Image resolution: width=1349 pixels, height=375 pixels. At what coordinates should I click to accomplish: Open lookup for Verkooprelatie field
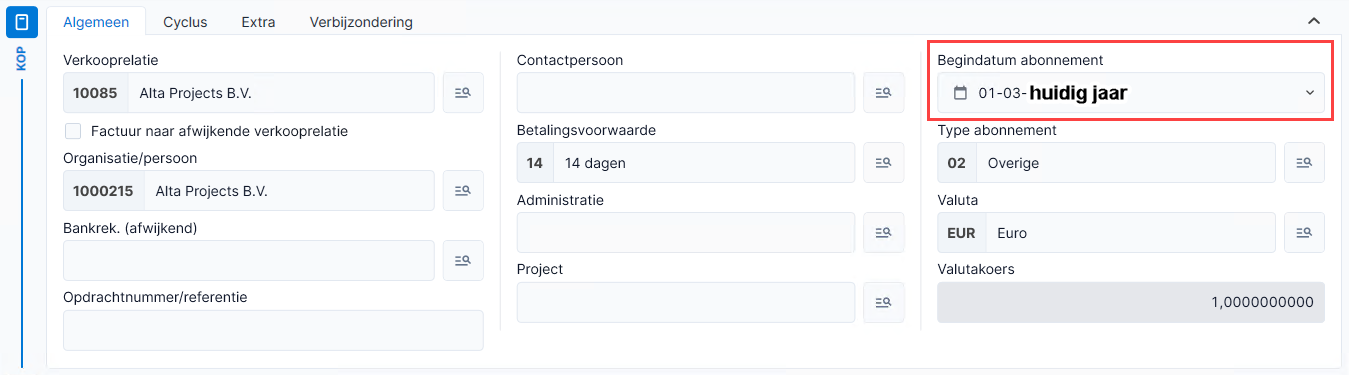(463, 92)
